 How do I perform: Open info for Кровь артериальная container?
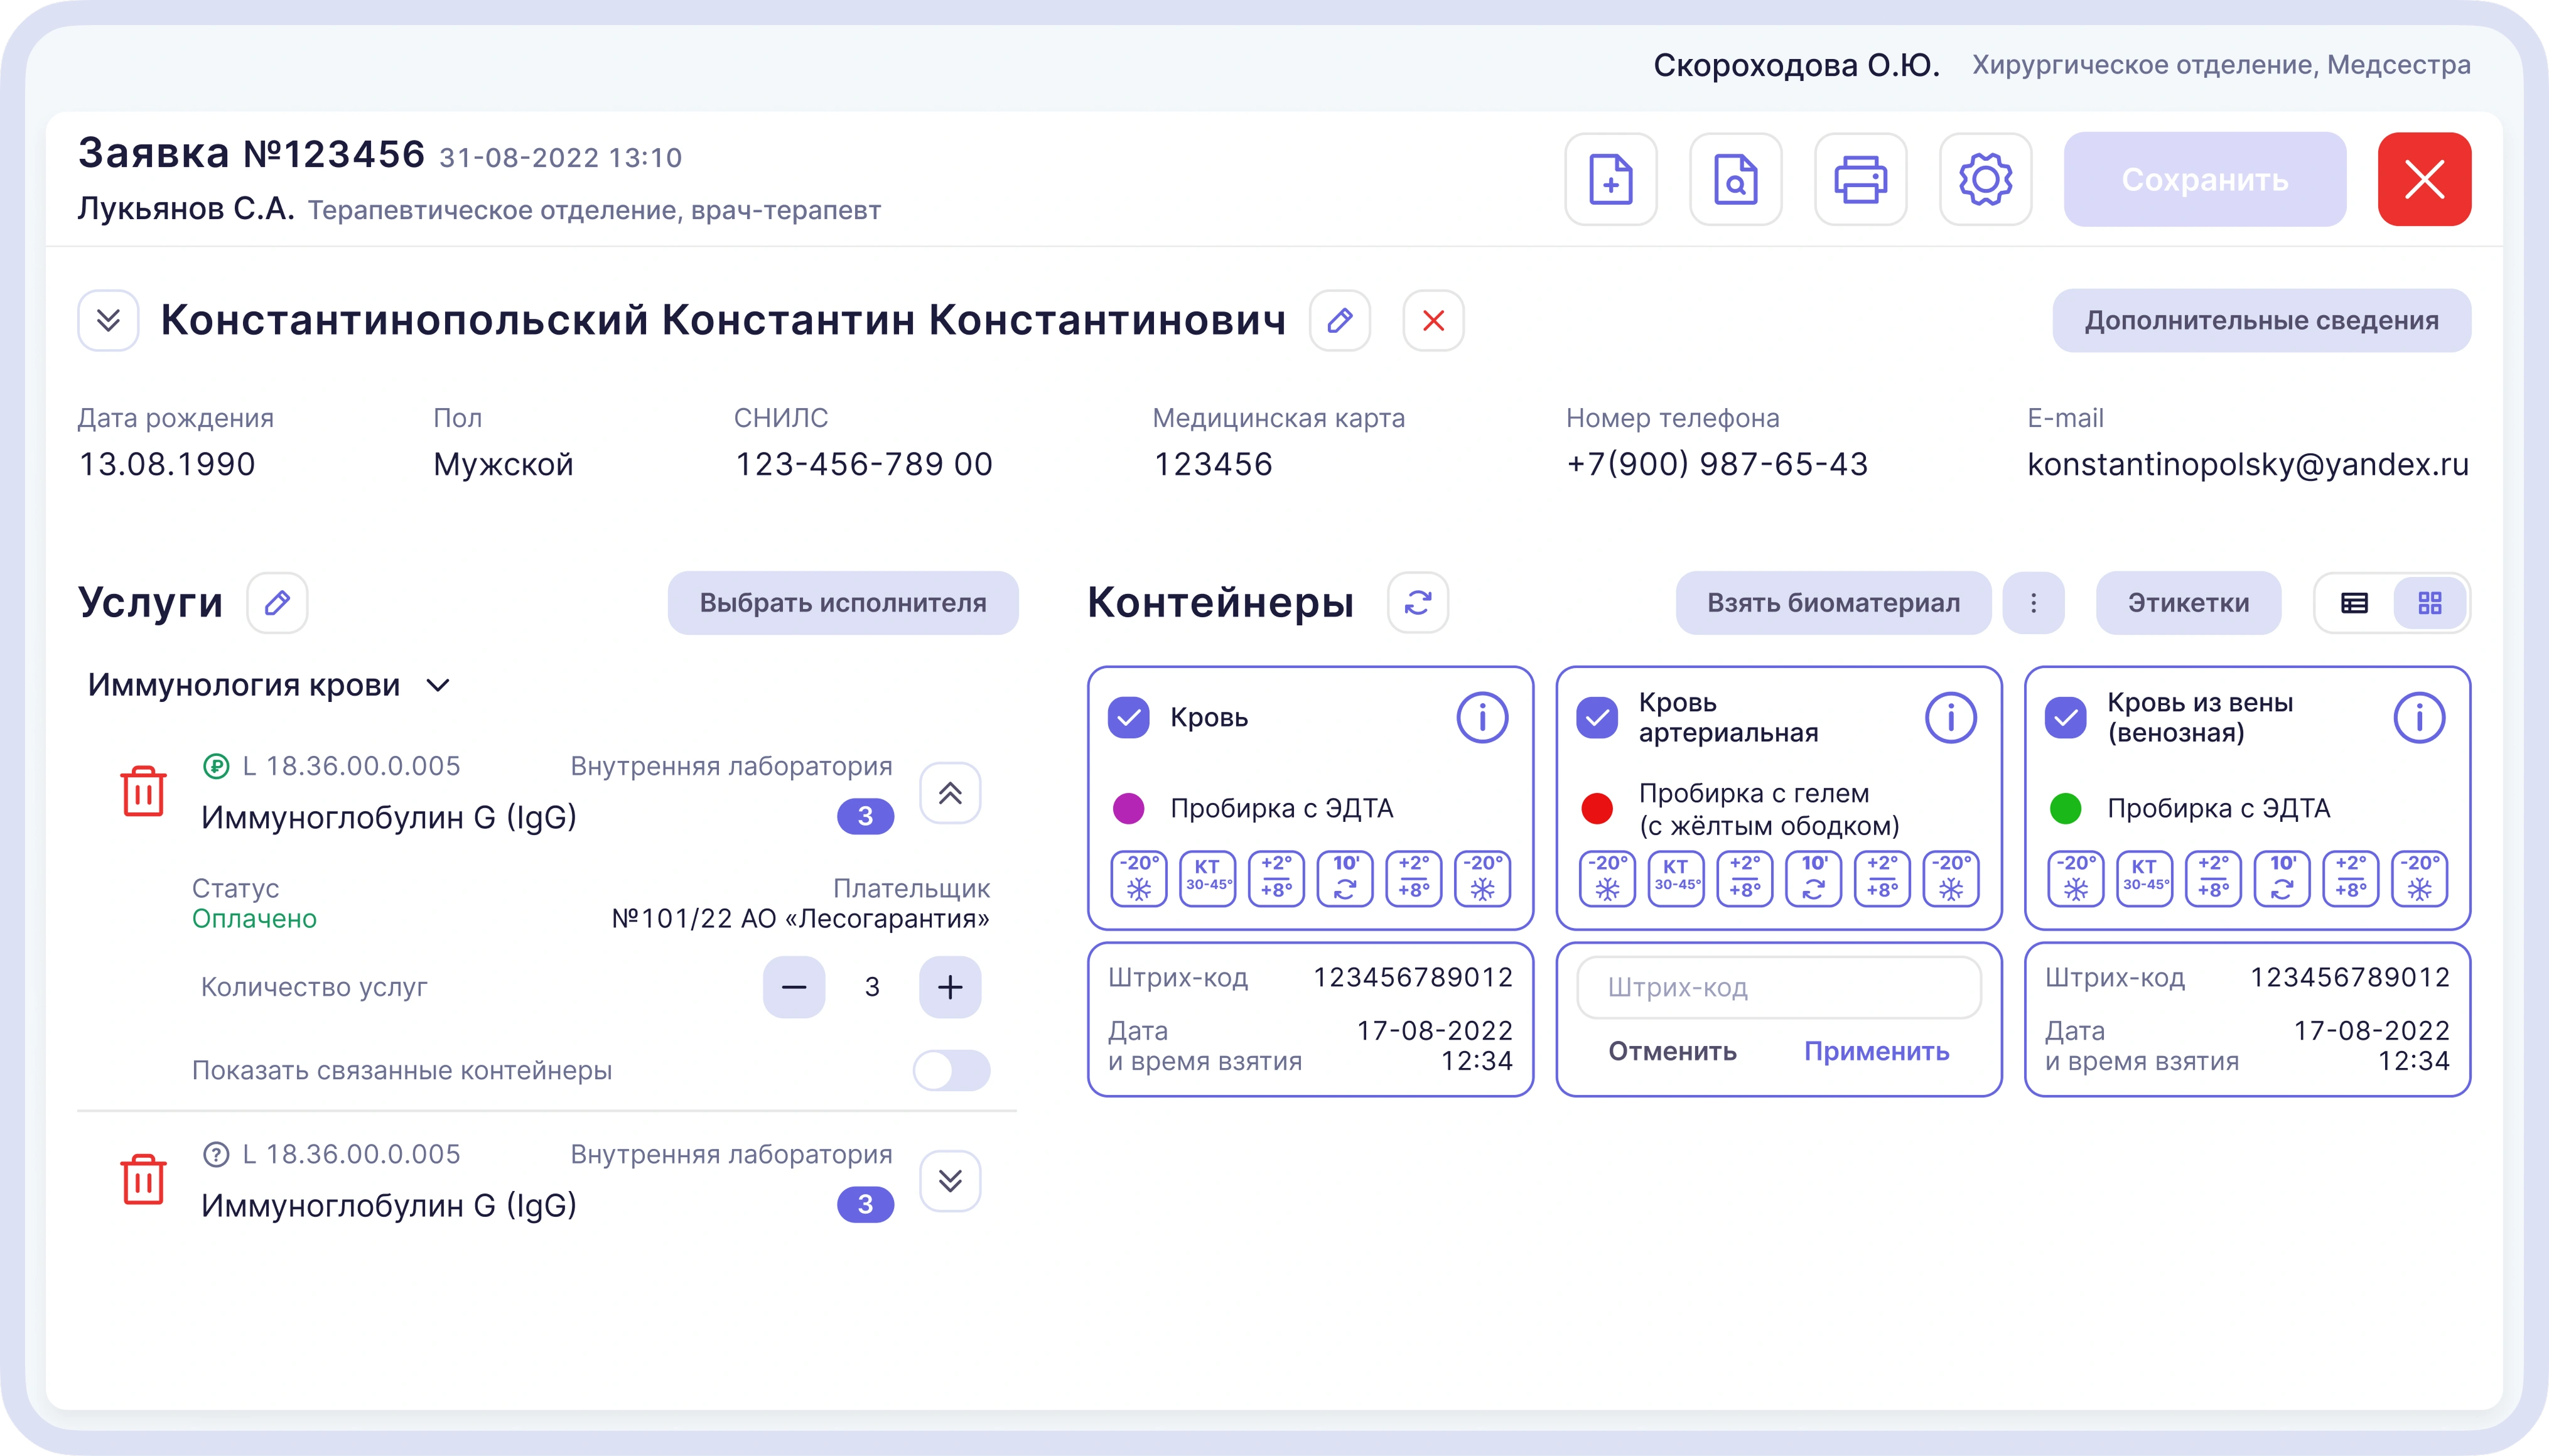(1950, 718)
